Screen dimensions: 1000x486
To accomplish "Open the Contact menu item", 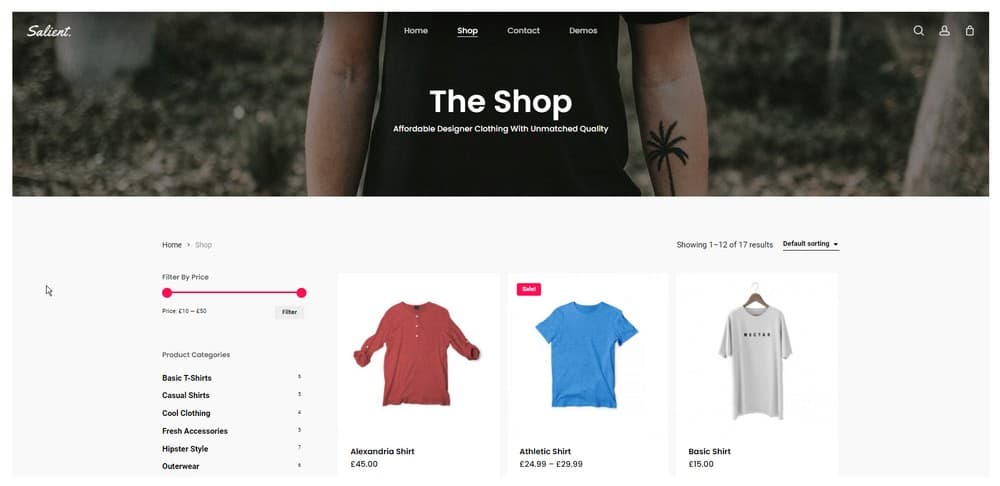I will click(x=523, y=31).
